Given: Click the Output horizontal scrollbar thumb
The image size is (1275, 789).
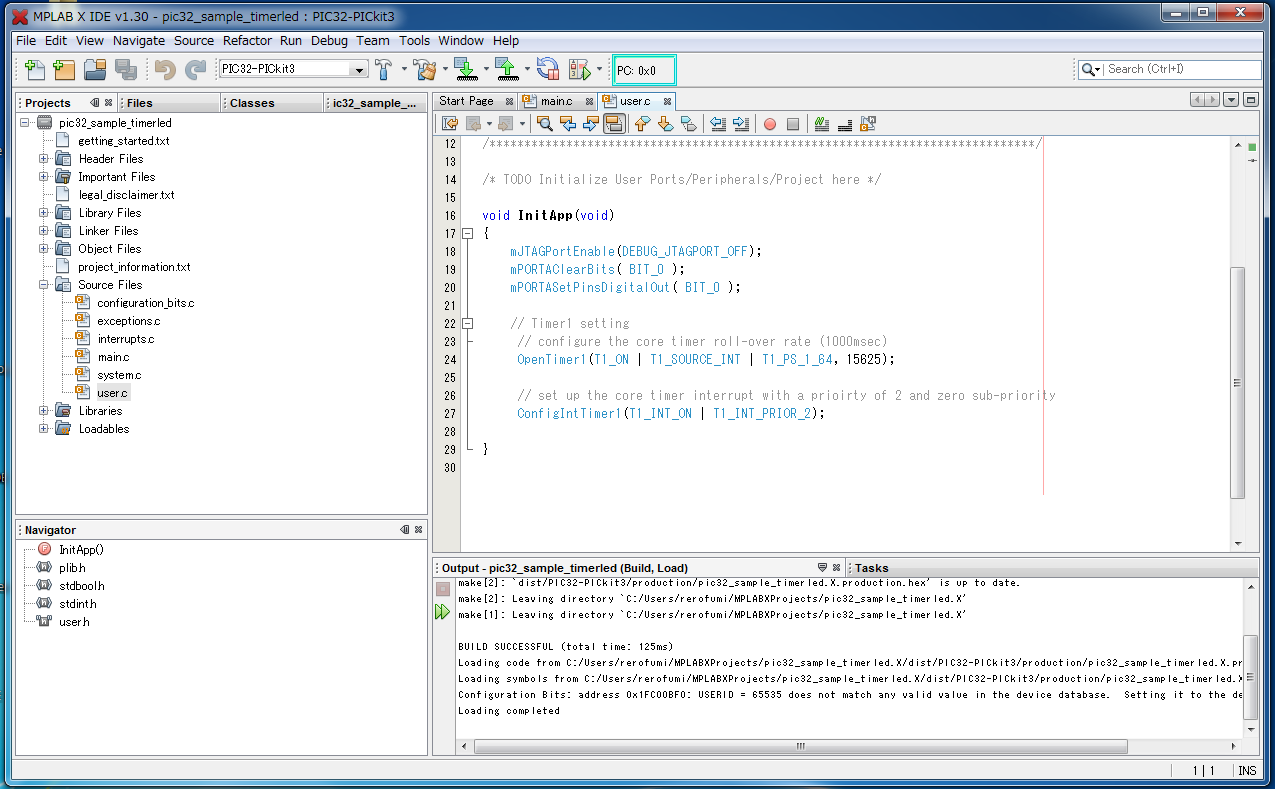Looking at the screenshot, I should click(800, 746).
